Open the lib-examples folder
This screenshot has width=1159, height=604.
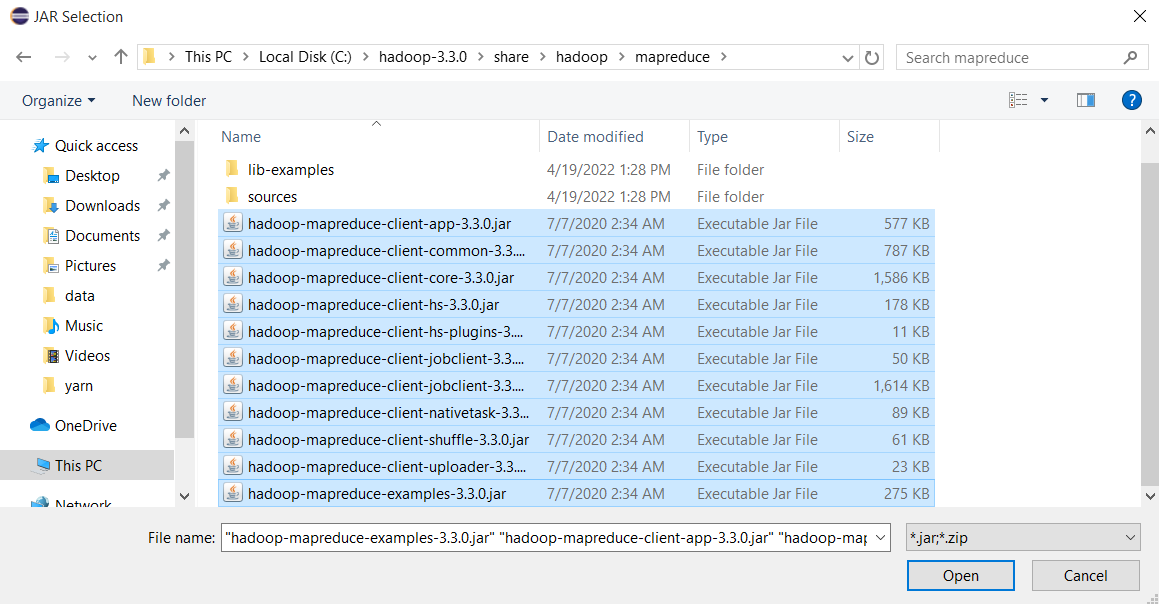290,170
